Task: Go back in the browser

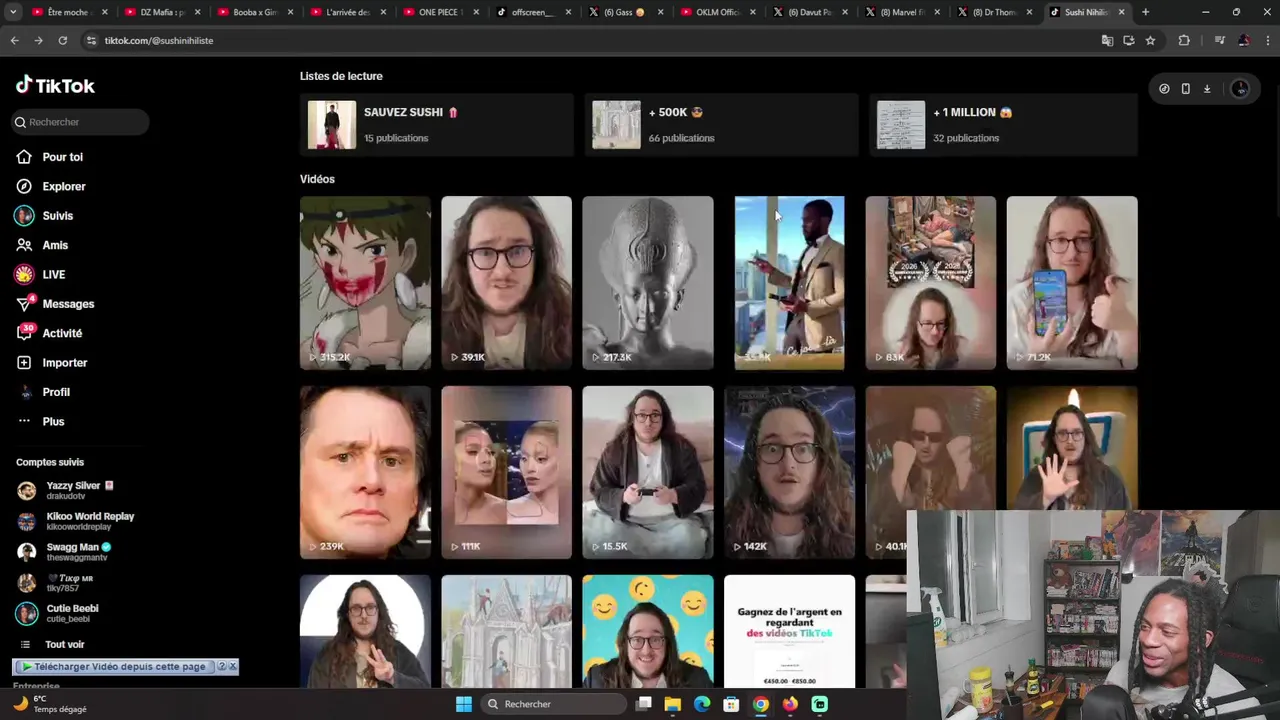Action: pos(14,40)
